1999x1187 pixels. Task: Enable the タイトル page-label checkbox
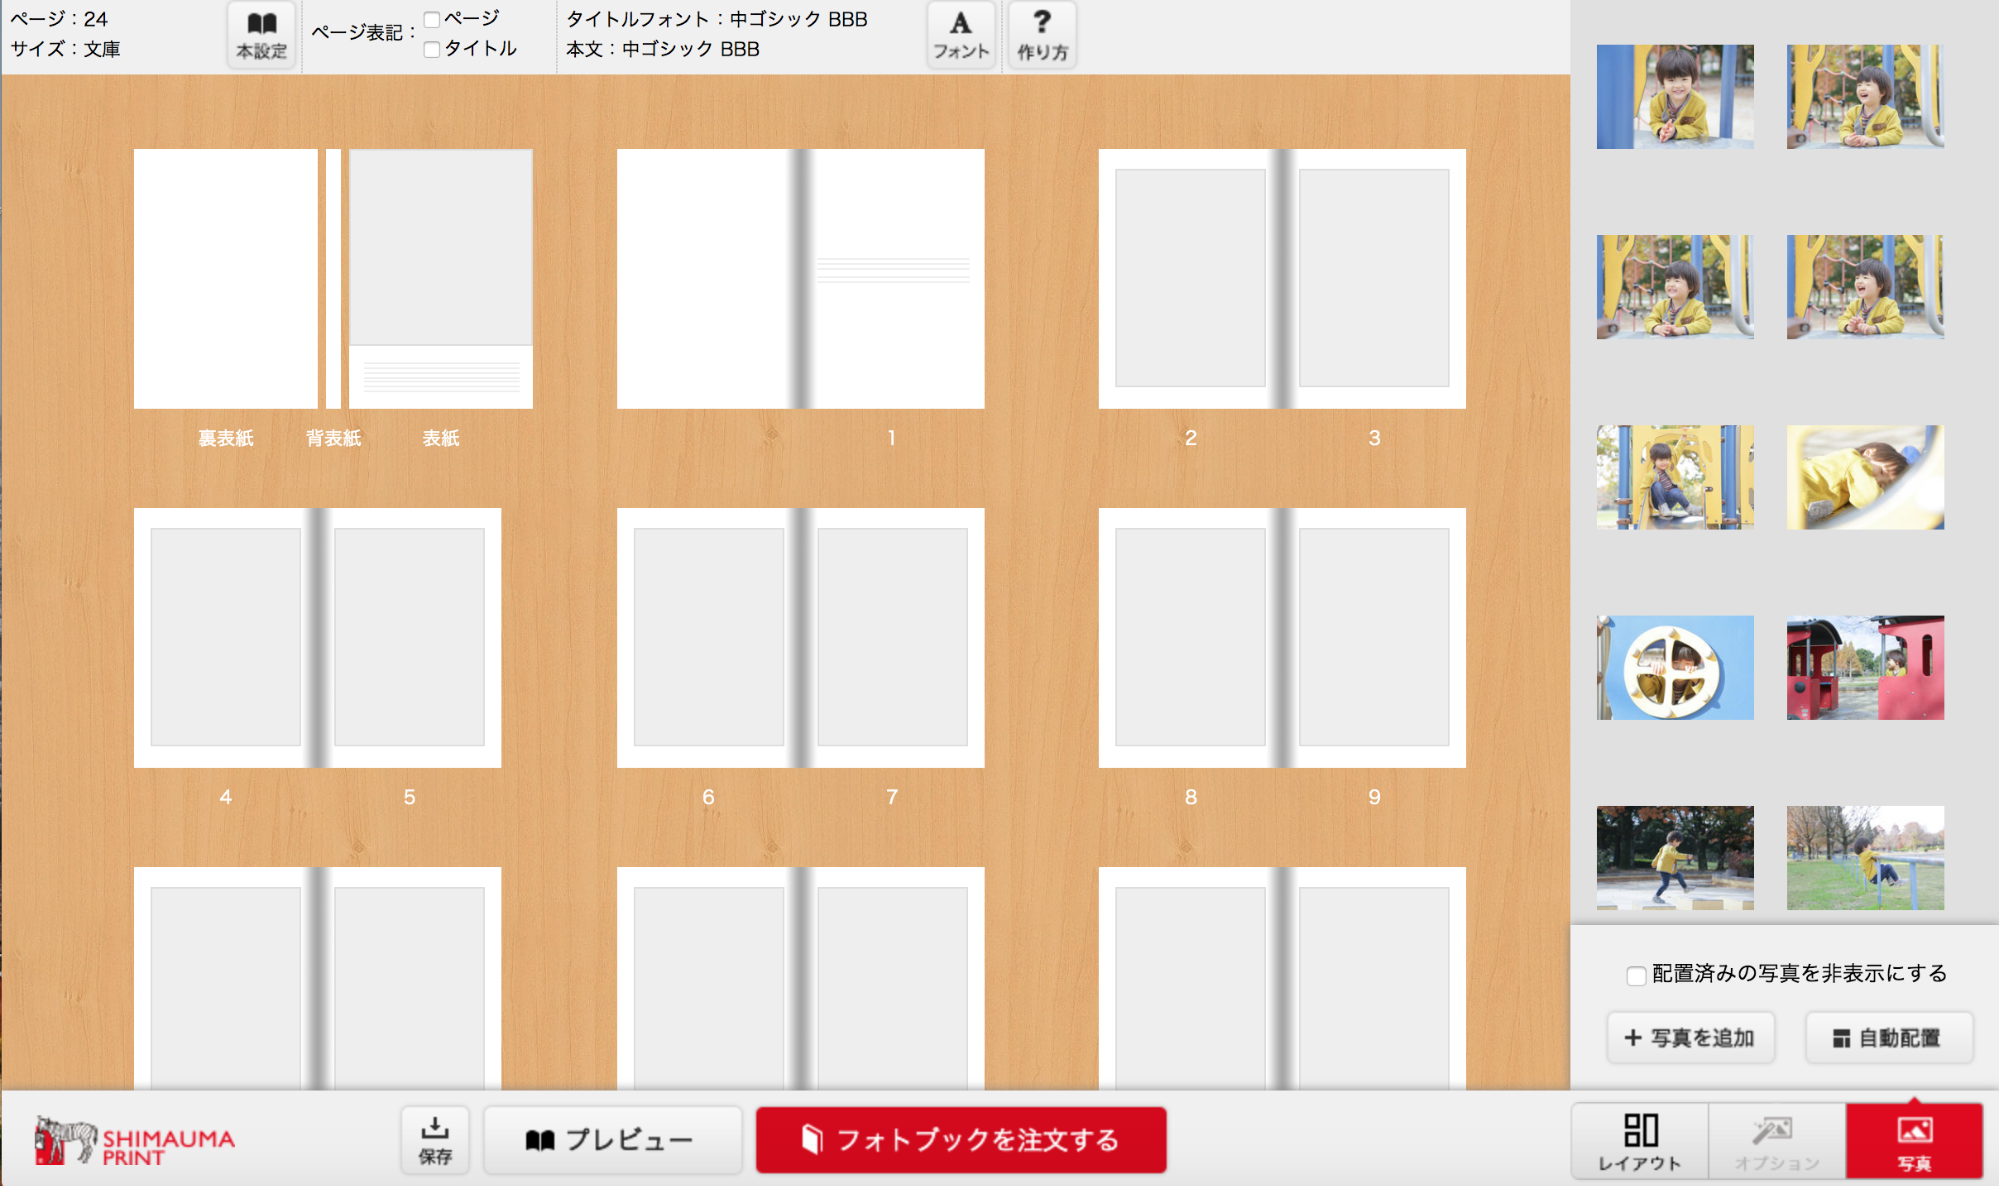point(432,49)
